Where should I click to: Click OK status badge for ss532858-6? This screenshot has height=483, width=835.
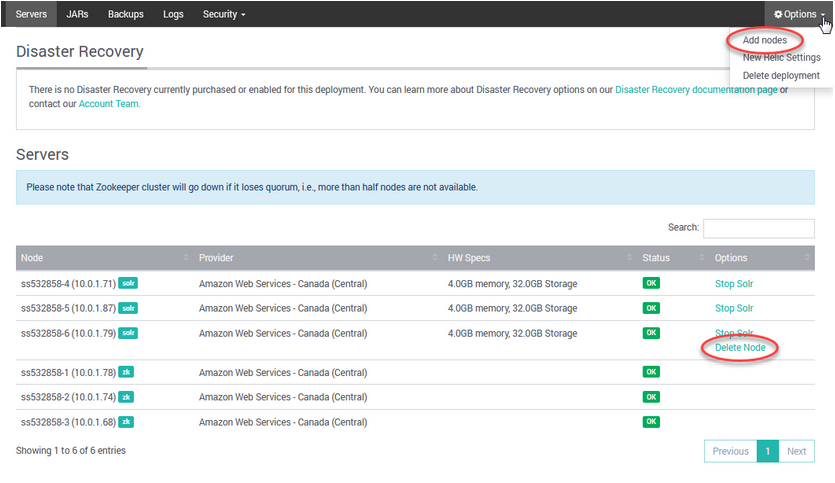651,333
